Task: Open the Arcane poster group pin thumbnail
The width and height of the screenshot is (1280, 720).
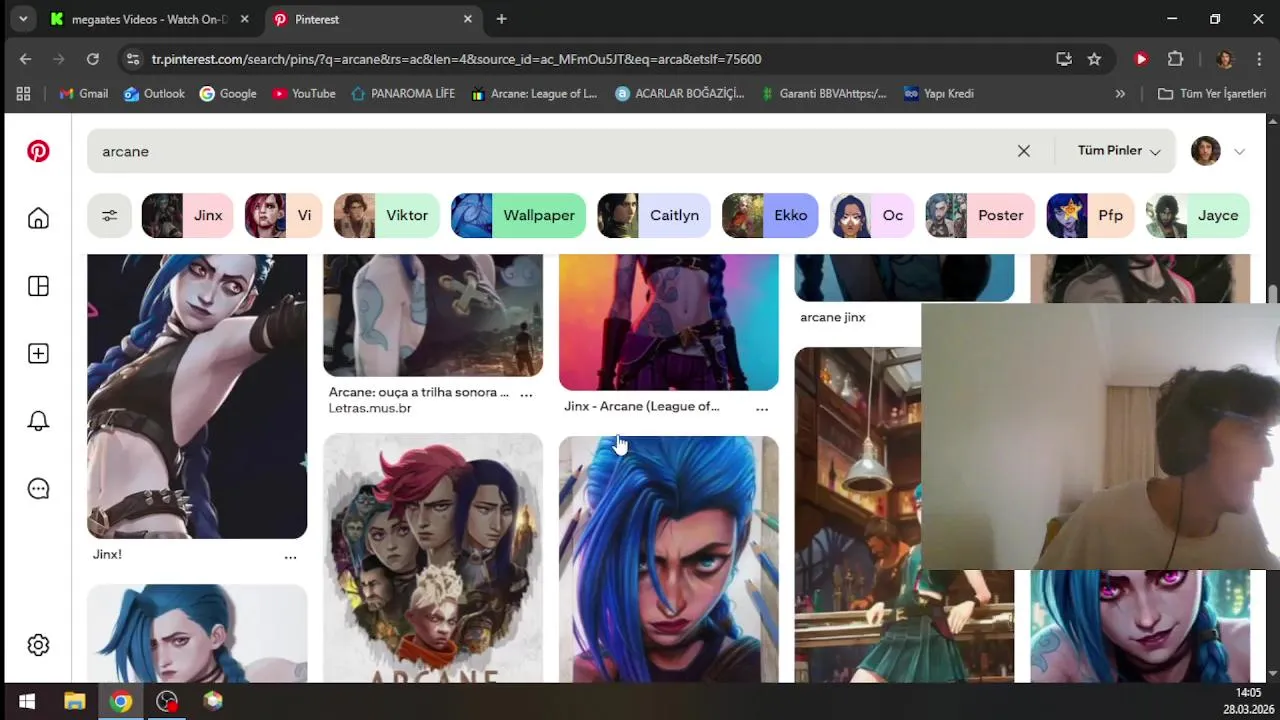Action: click(x=433, y=558)
